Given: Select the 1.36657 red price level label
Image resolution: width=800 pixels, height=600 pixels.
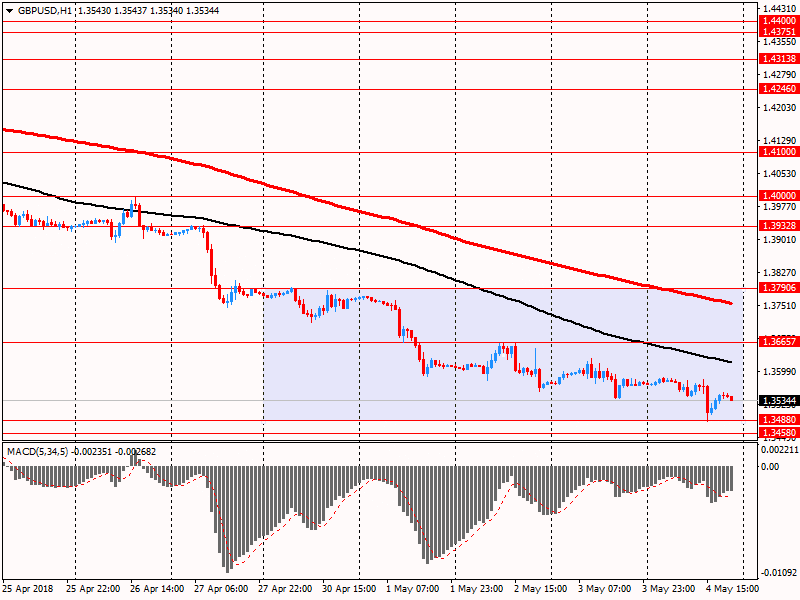Looking at the screenshot, I should (x=779, y=342).
